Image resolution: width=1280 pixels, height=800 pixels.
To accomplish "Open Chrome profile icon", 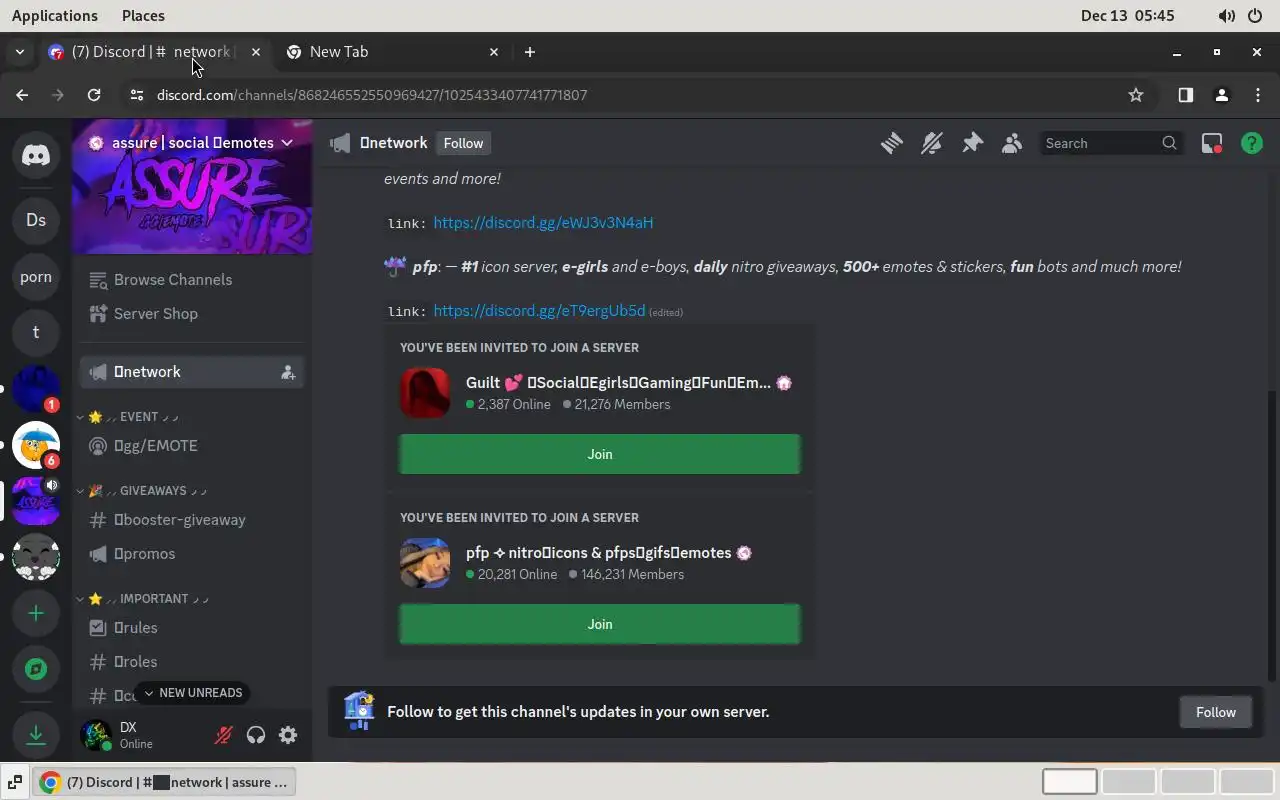I will 1221,95.
